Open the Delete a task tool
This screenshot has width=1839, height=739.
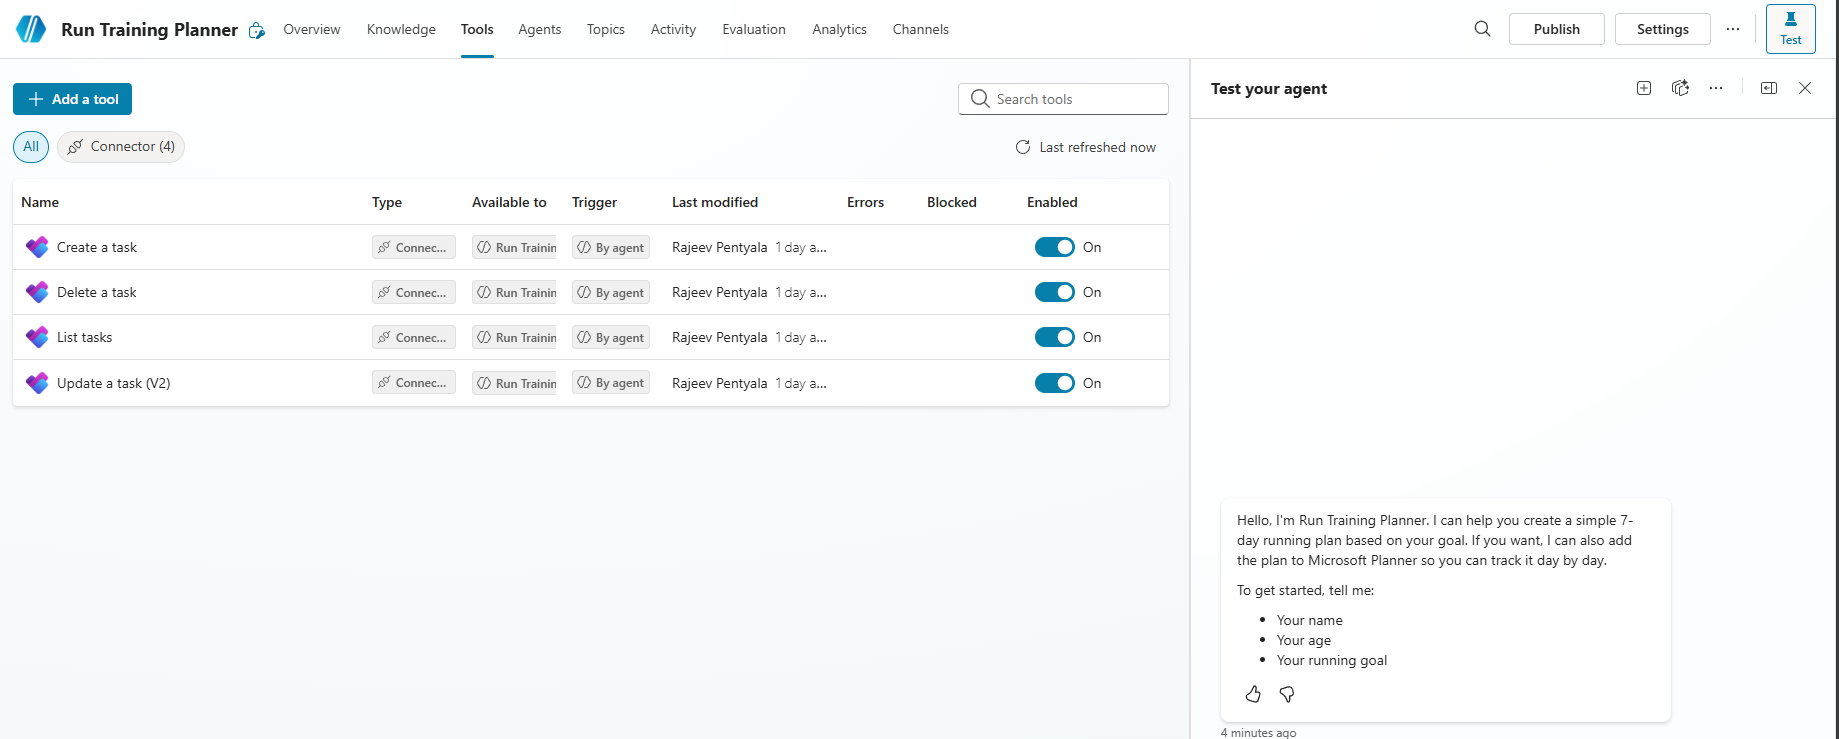(x=97, y=292)
